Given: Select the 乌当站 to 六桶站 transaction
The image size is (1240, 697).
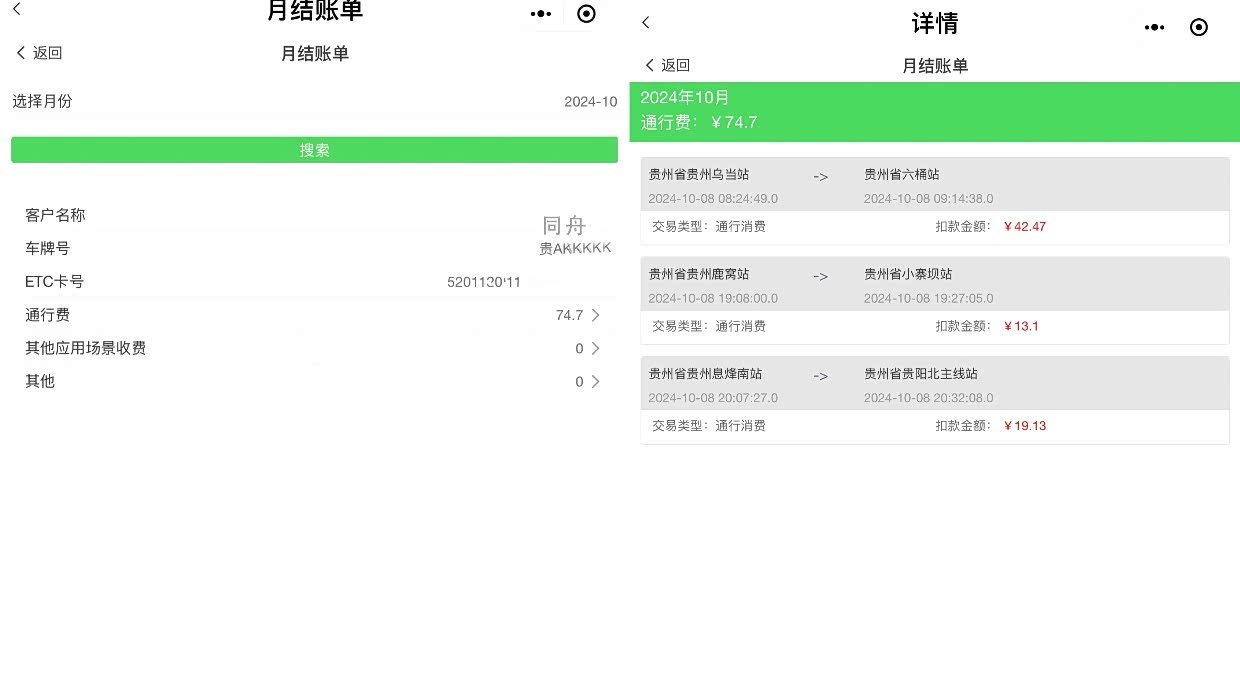Looking at the screenshot, I should click(934, 186).
